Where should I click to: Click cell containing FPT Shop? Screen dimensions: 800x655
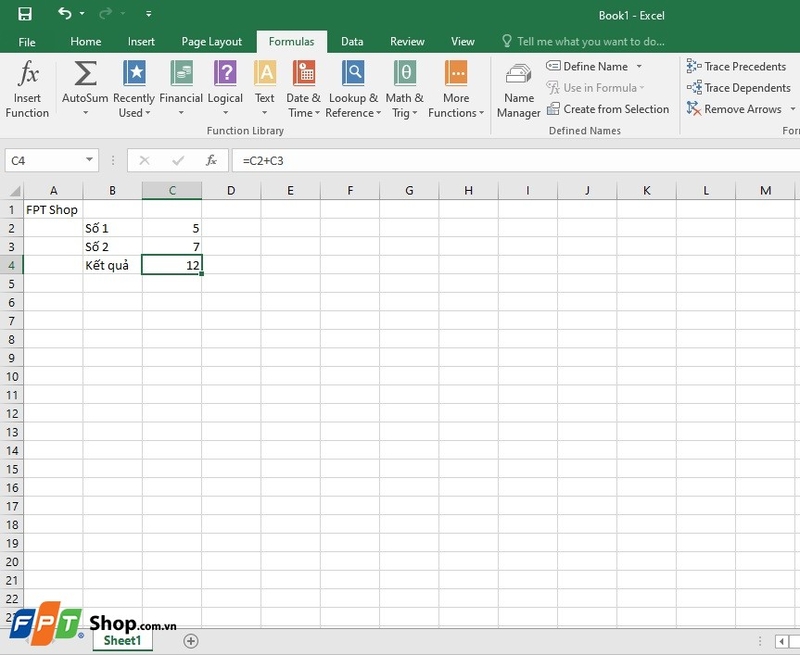pyautogui.click(x=53, y=210)
